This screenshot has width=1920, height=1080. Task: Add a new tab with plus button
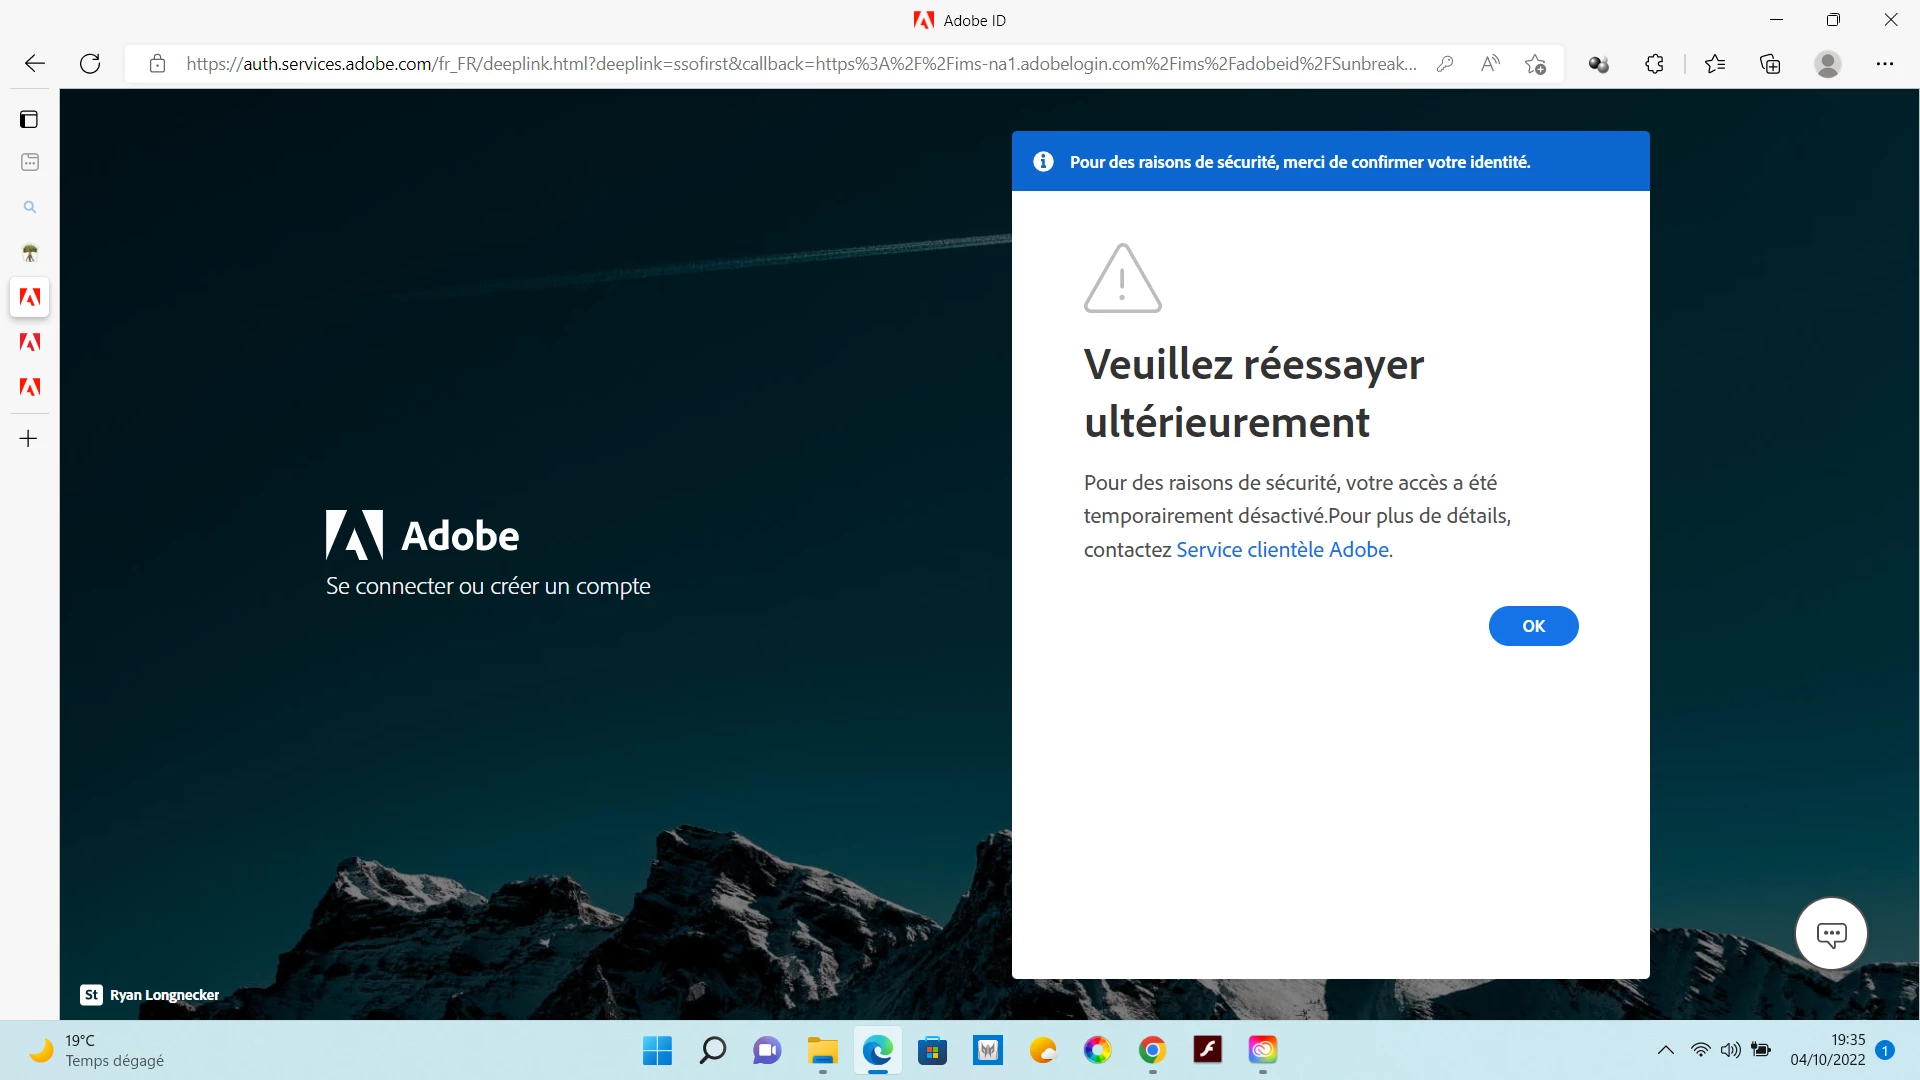coord(29,438)
